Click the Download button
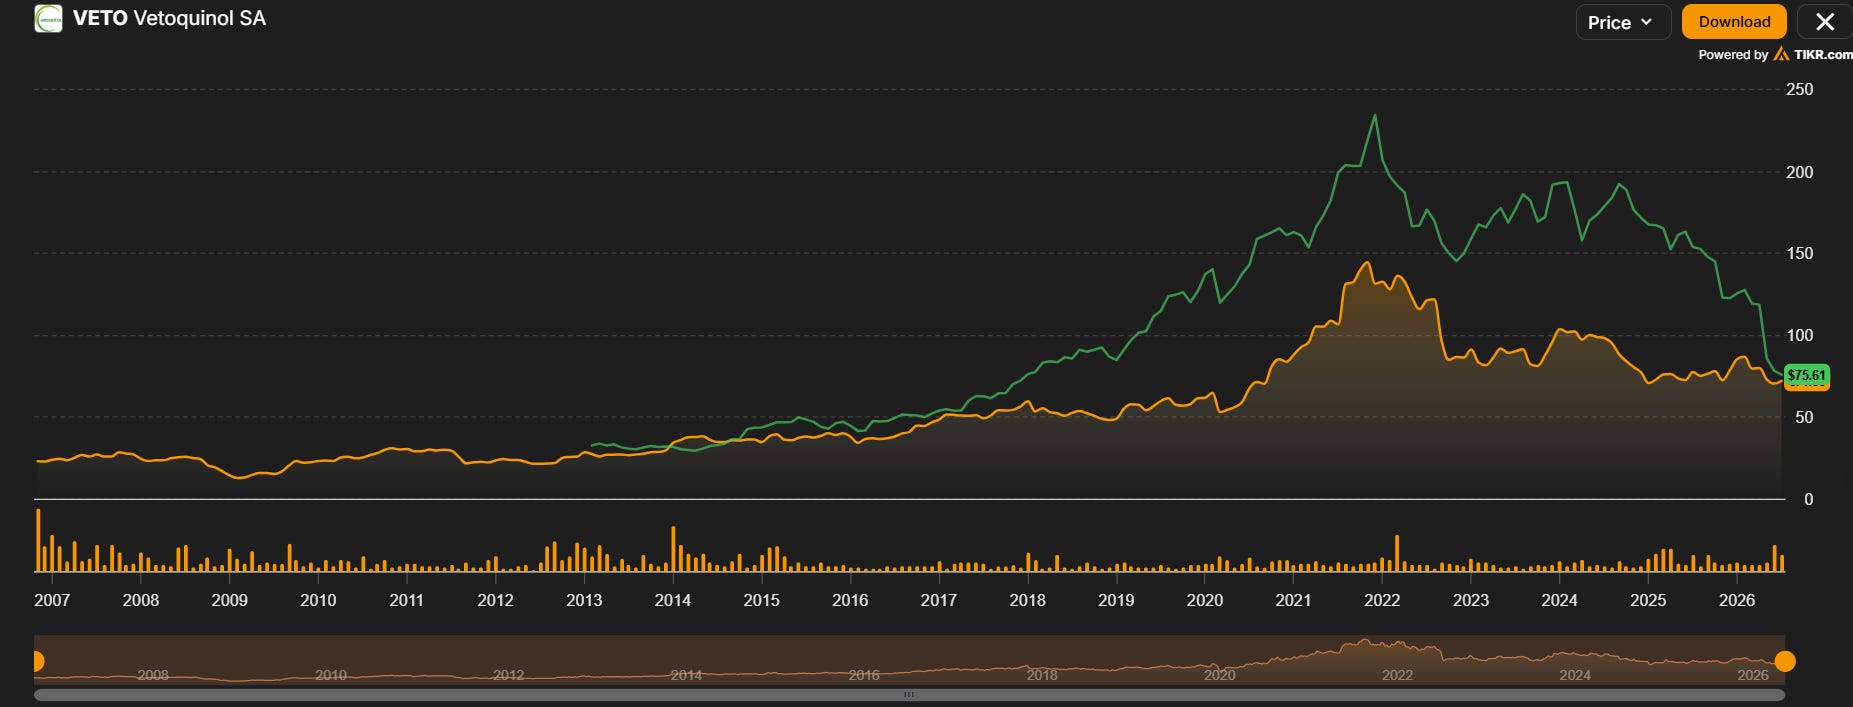 [1734, 22]
